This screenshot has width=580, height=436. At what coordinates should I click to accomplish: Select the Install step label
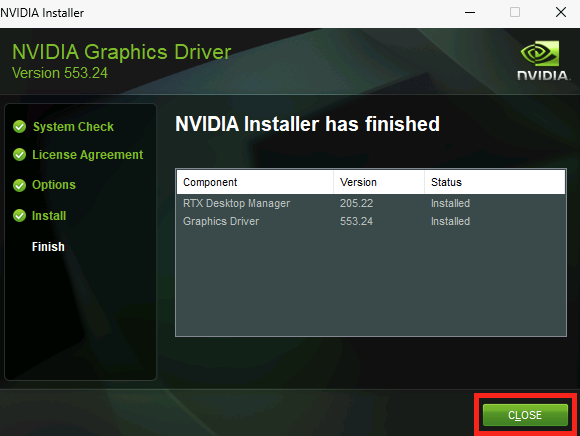[x=49, y=216]
